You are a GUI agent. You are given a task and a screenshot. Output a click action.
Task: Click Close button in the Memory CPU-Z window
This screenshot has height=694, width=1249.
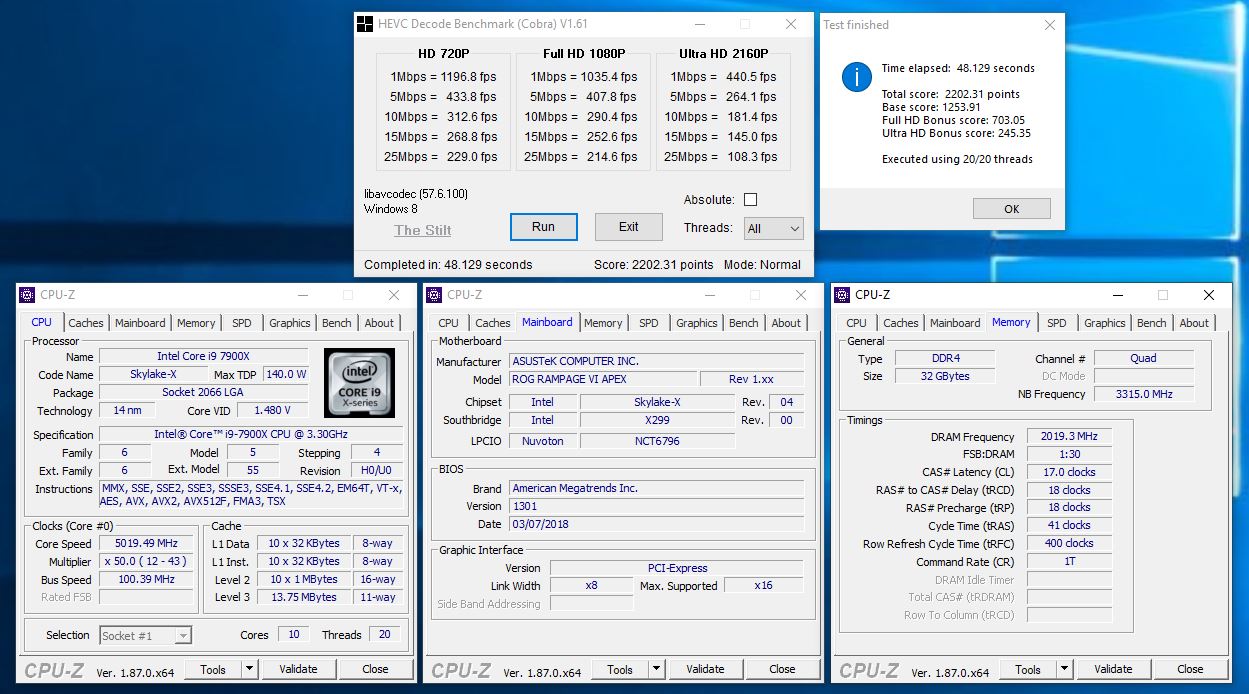click(x=1190, y=669)
